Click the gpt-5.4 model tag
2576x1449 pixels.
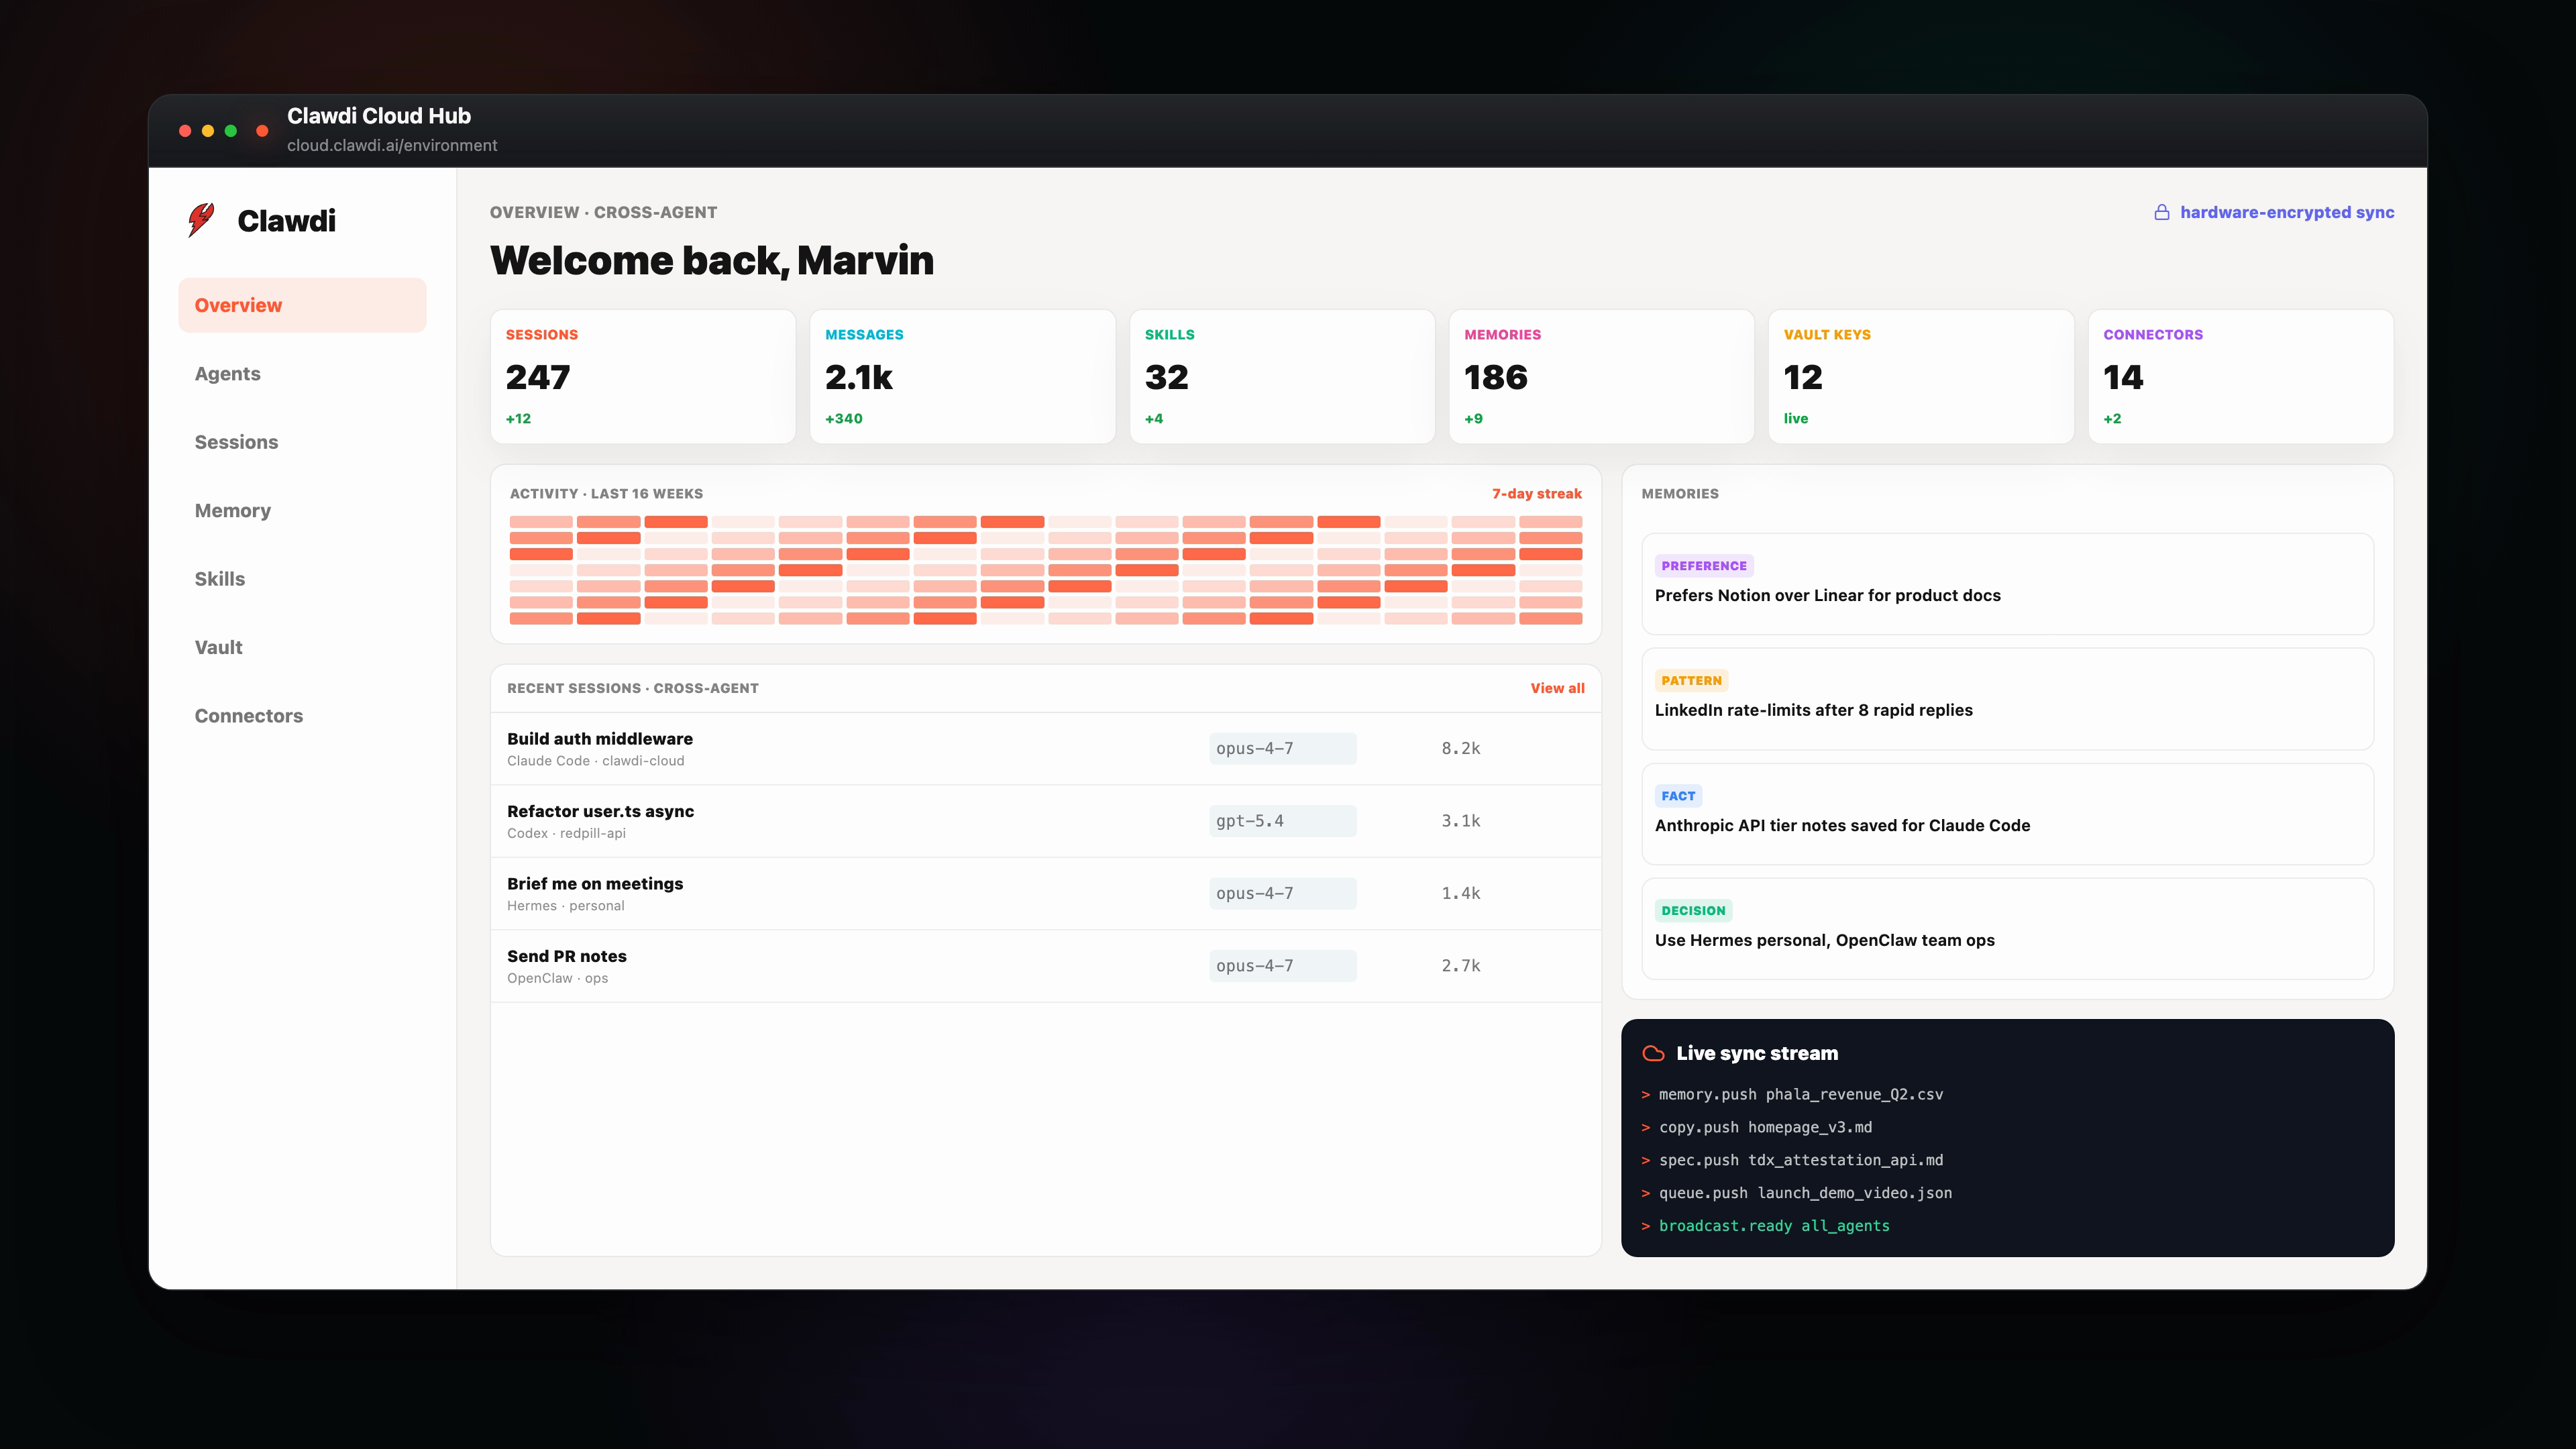[x=1282, y=821]
